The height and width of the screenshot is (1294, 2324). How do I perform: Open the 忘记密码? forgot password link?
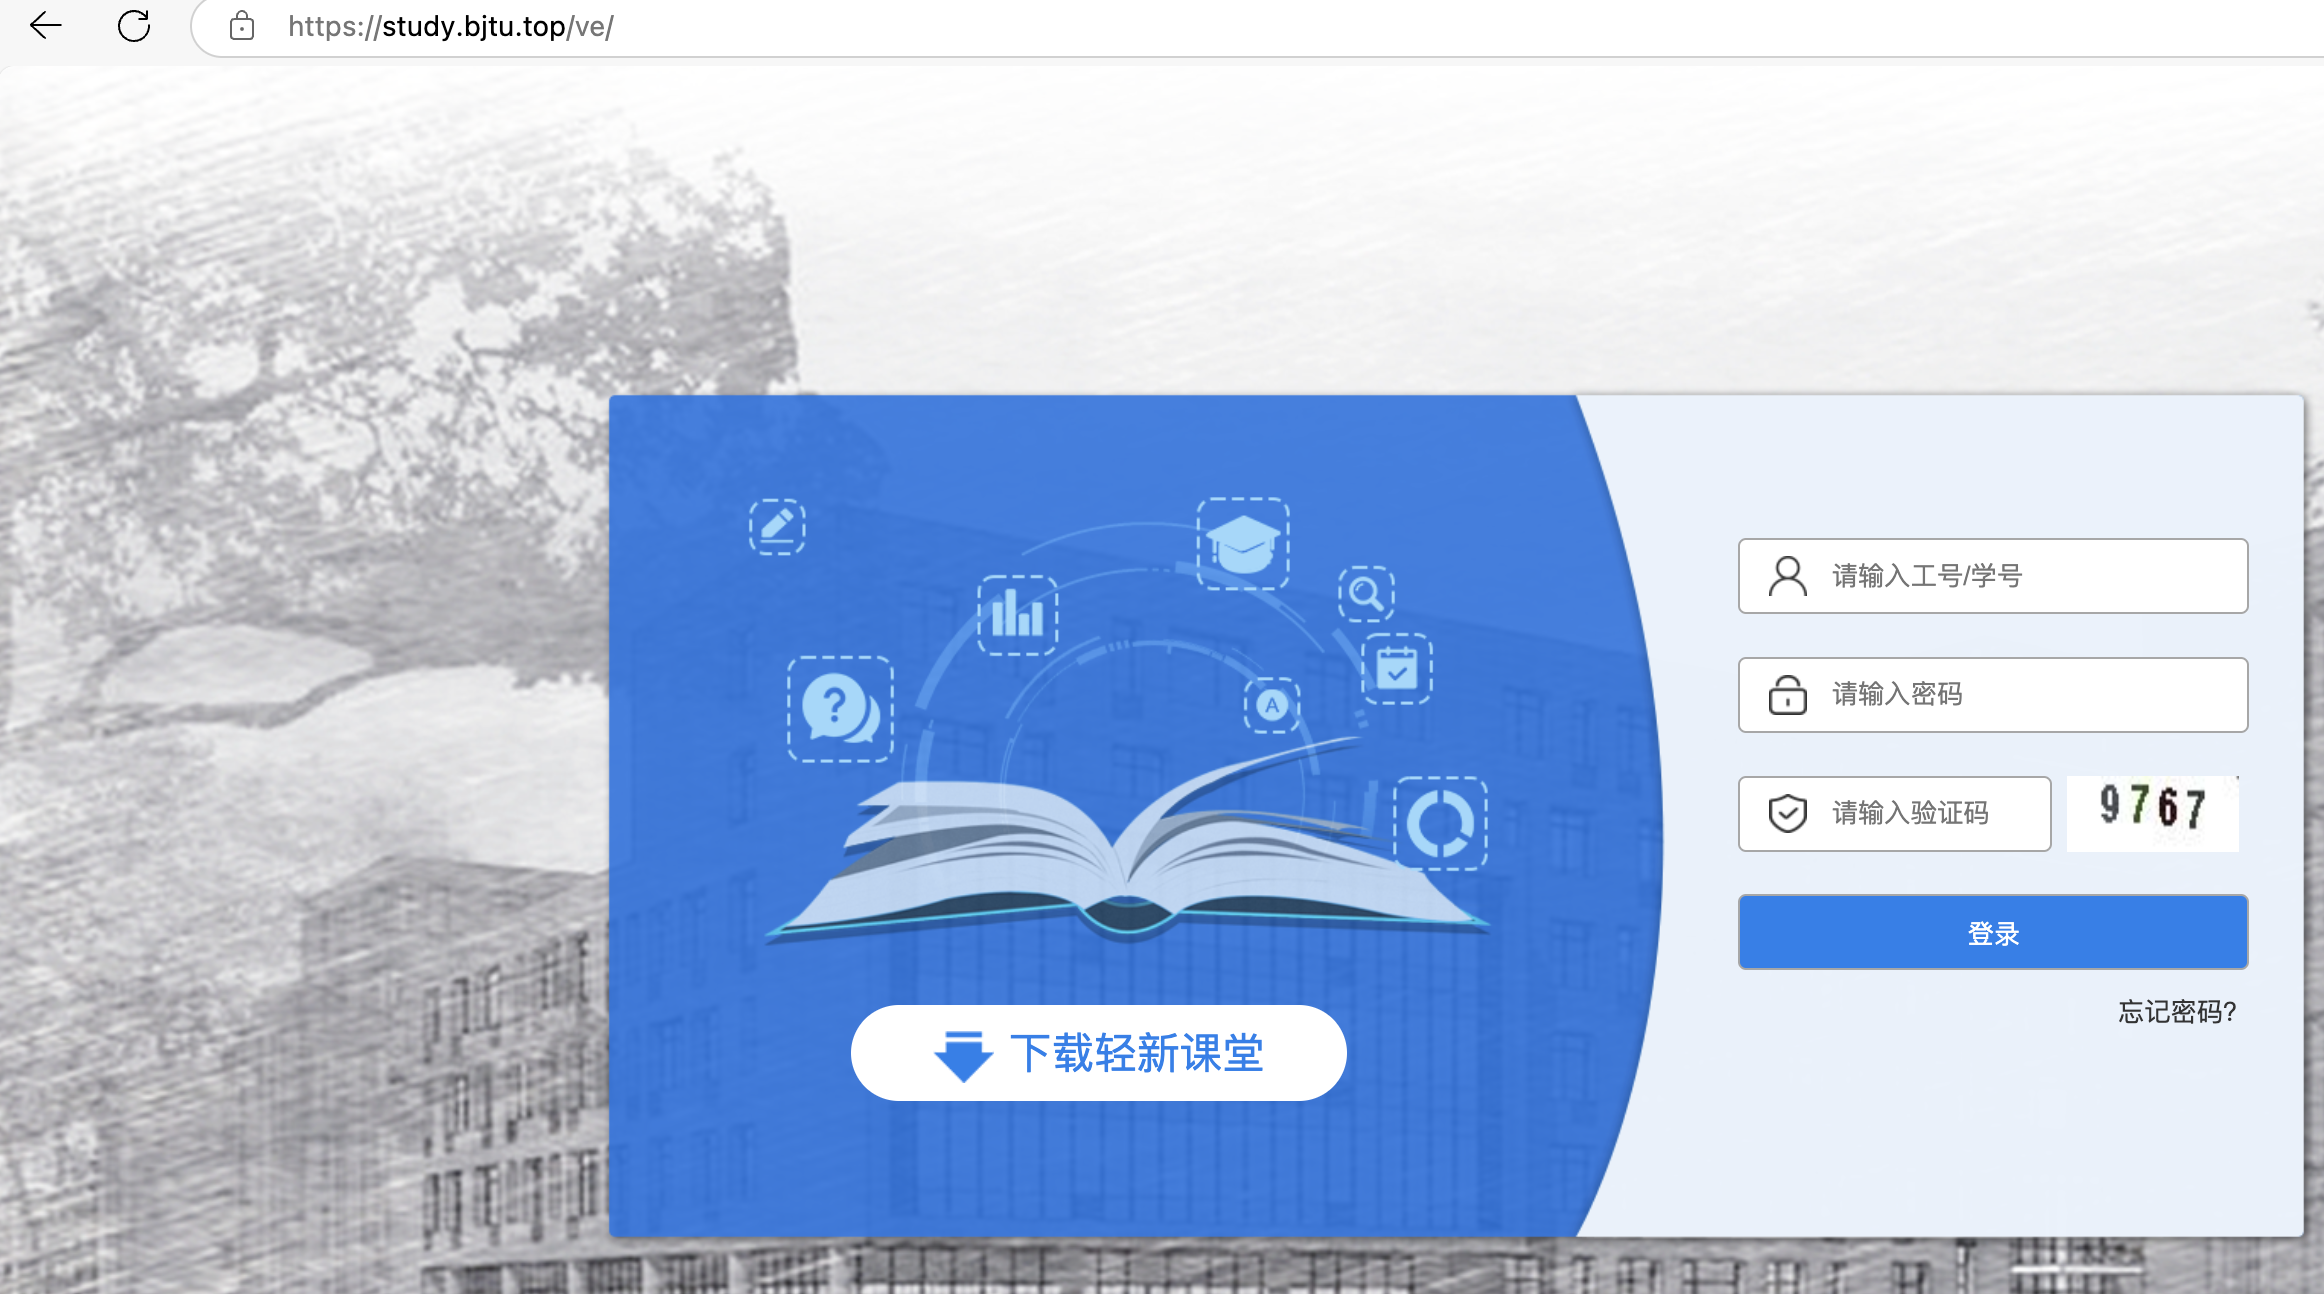tap(2177, 1012)
